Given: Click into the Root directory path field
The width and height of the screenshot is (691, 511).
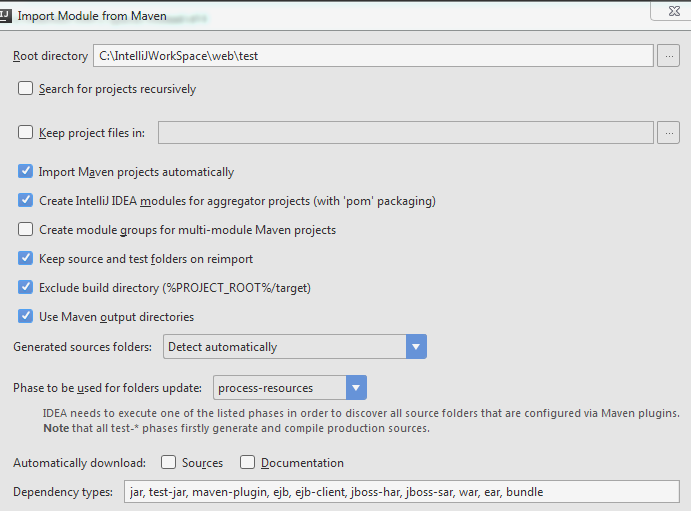Looking at the screenshot, I should coord(373,56).
